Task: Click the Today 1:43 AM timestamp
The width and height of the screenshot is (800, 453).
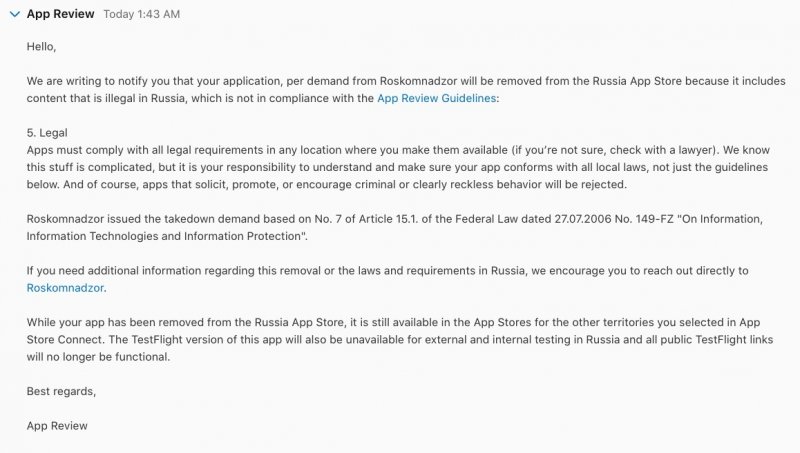Action: 143,15
